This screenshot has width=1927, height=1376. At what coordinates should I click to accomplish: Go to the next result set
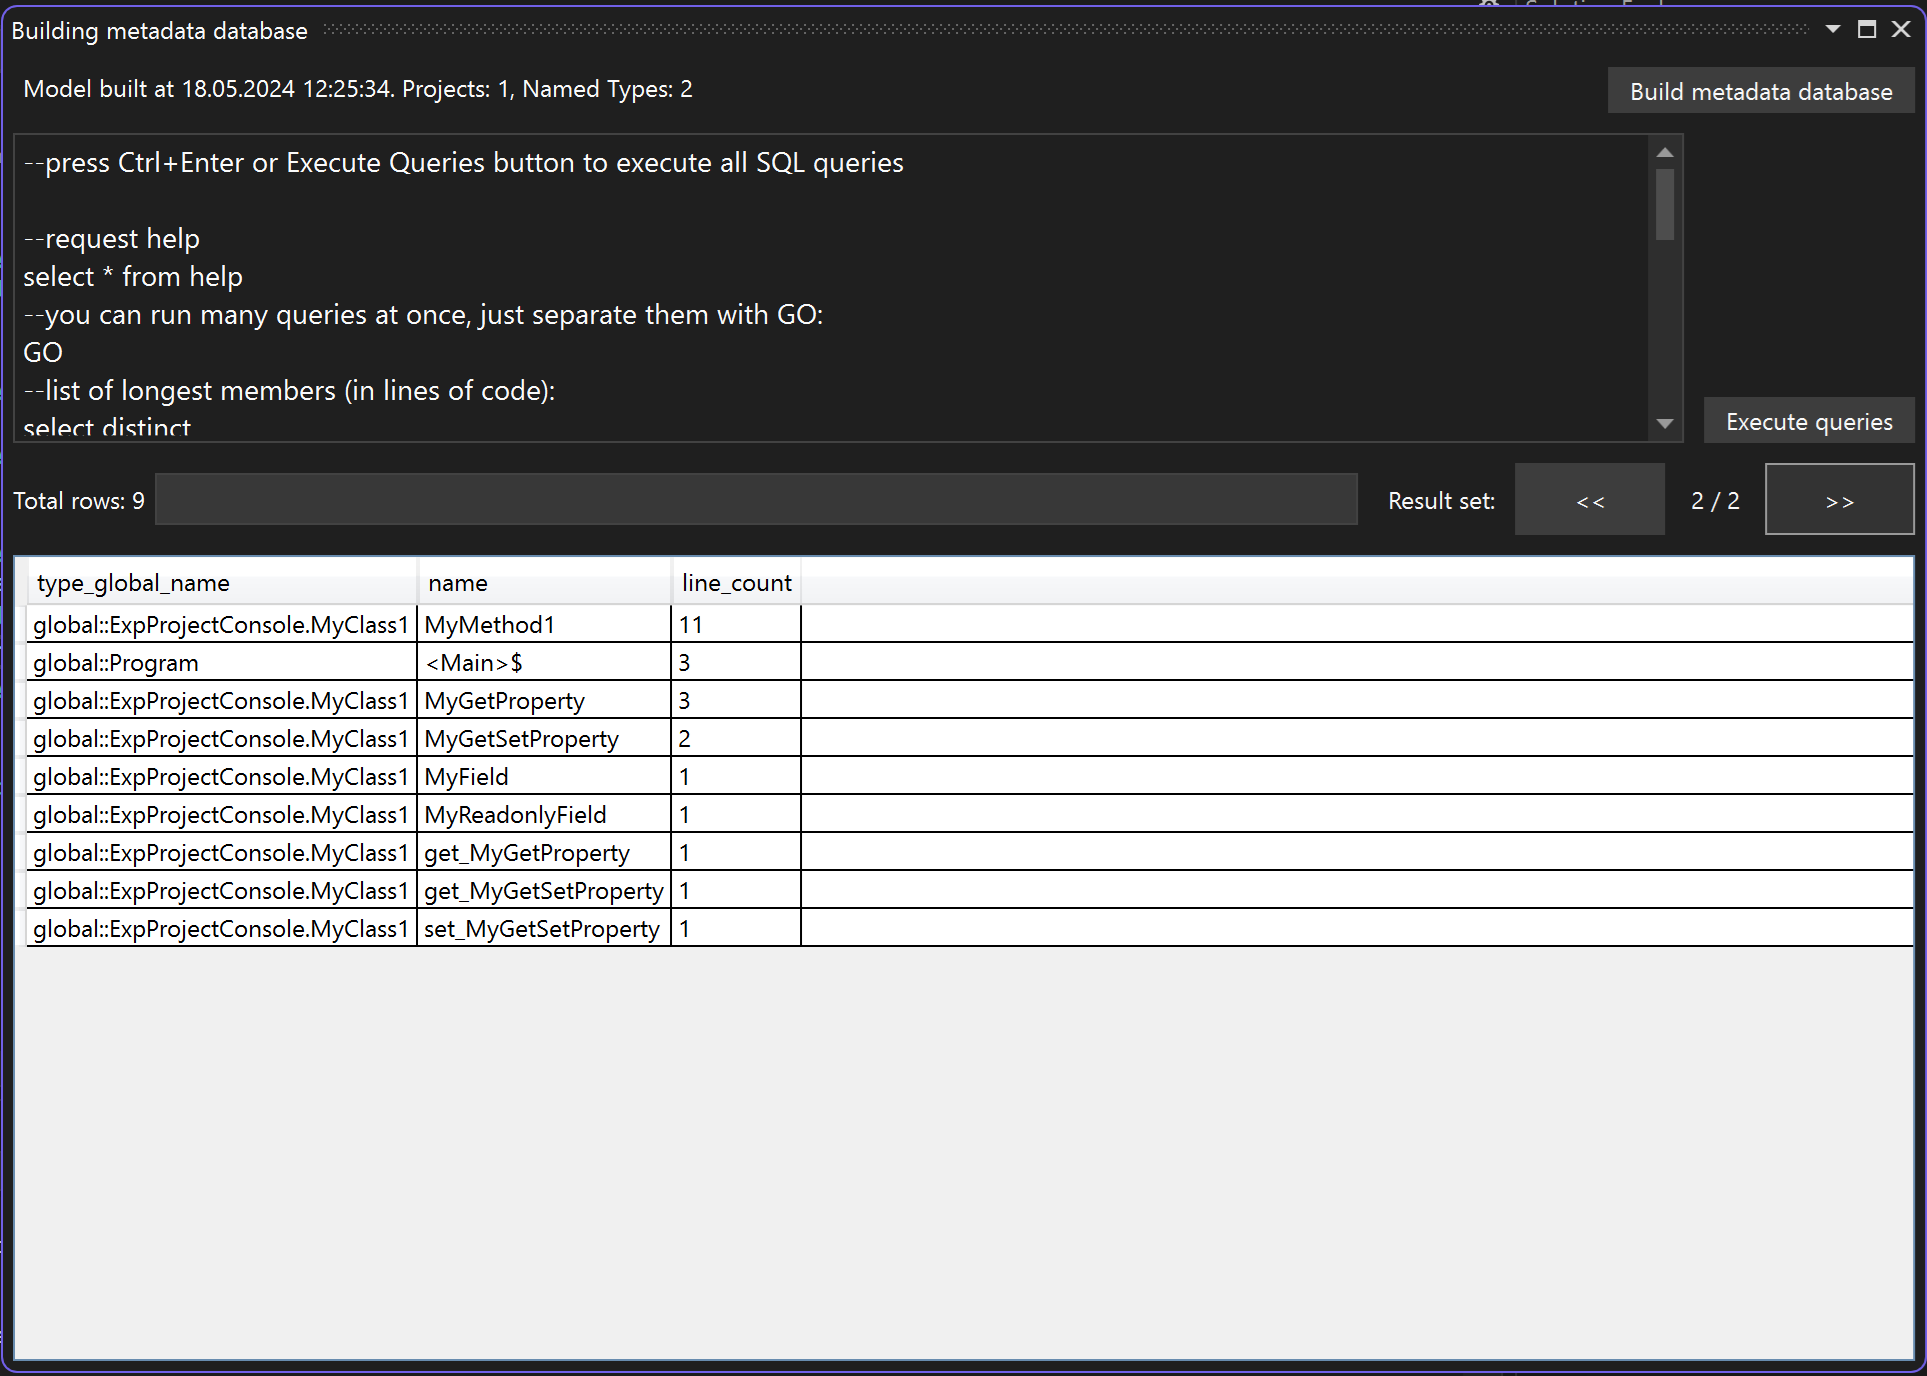click(1839, 500)
